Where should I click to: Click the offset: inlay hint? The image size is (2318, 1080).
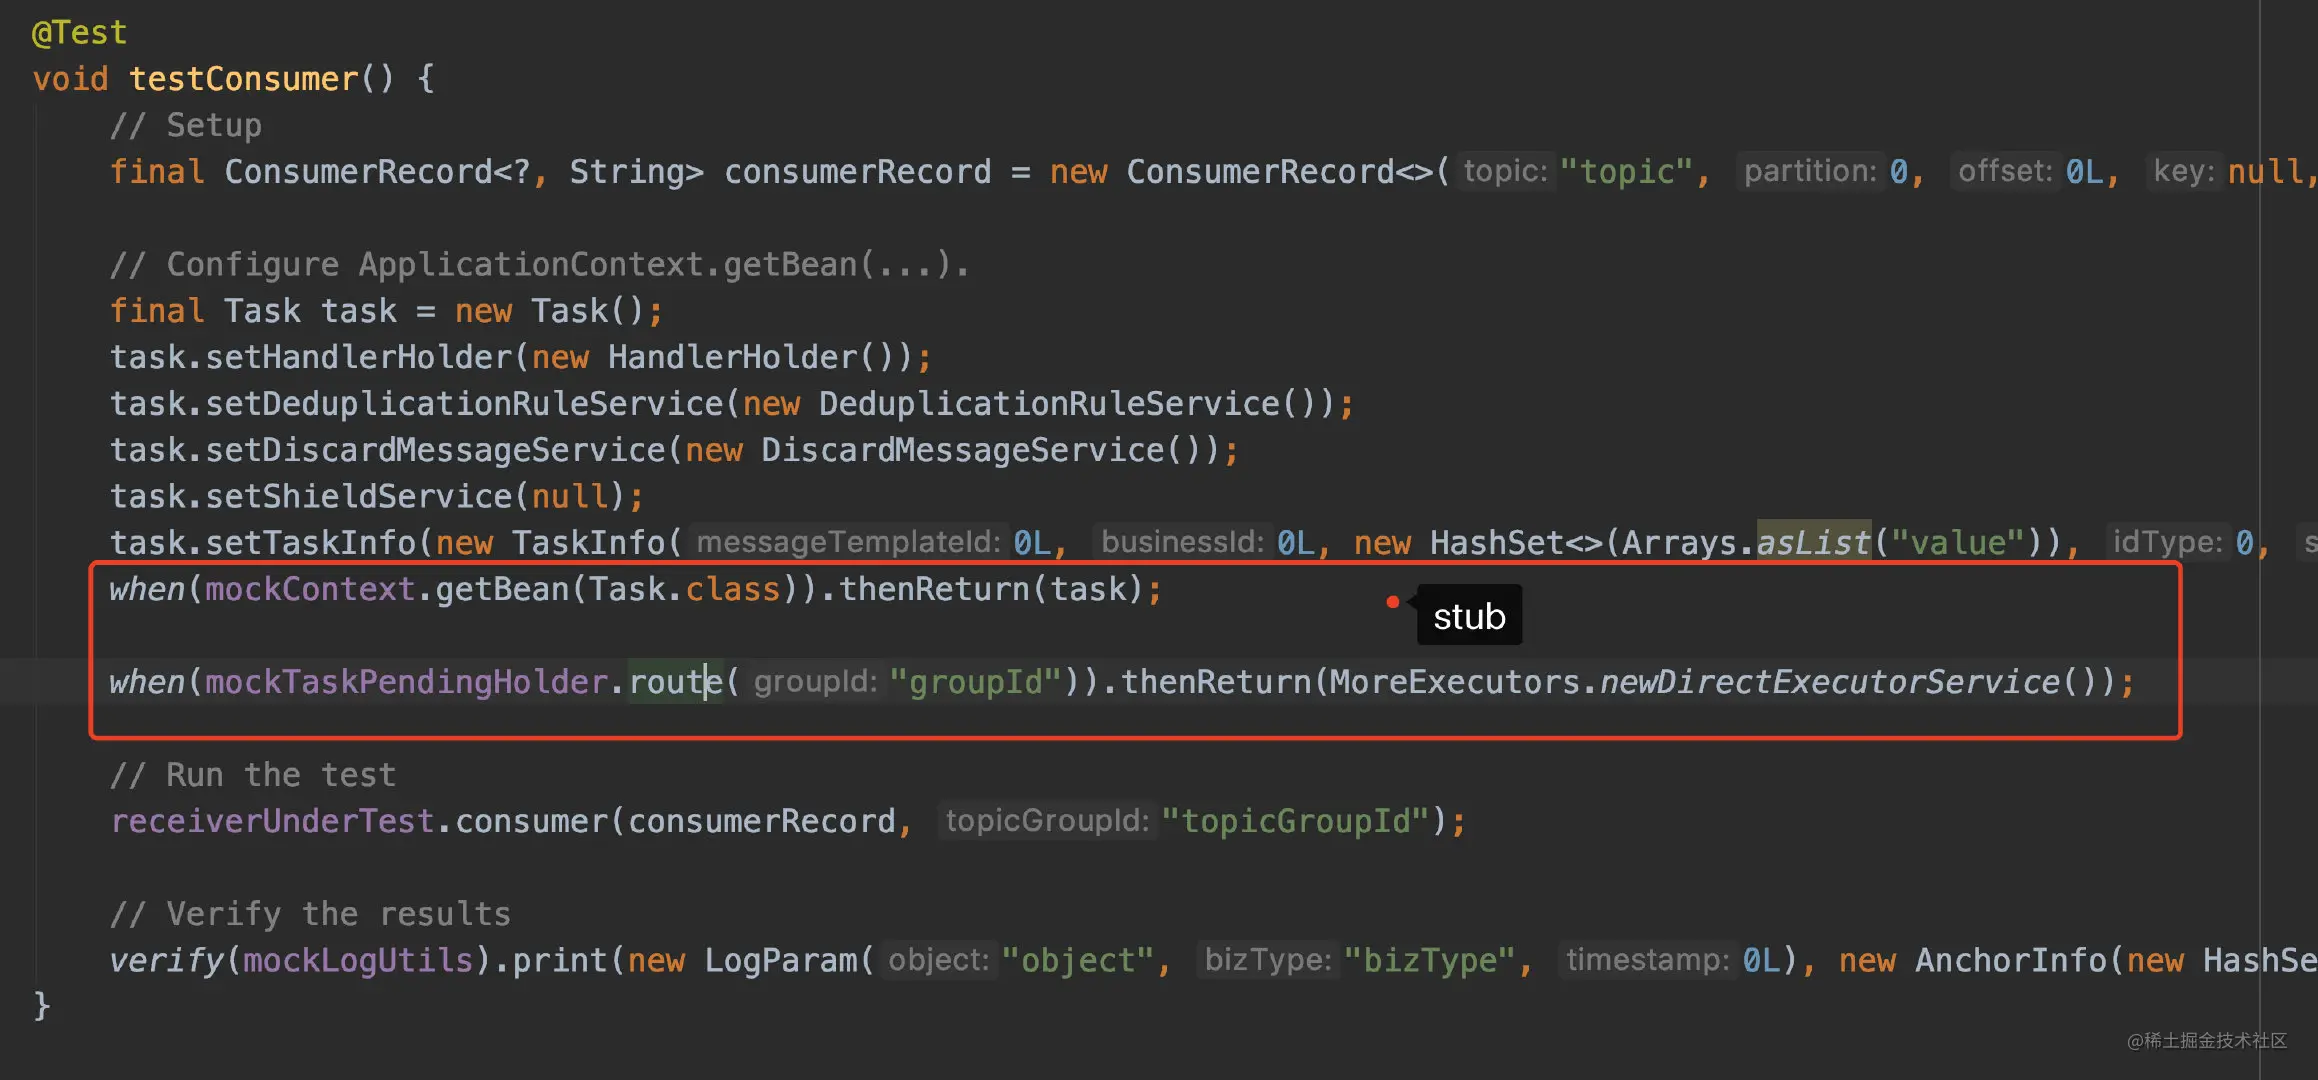coord(2004,171)
